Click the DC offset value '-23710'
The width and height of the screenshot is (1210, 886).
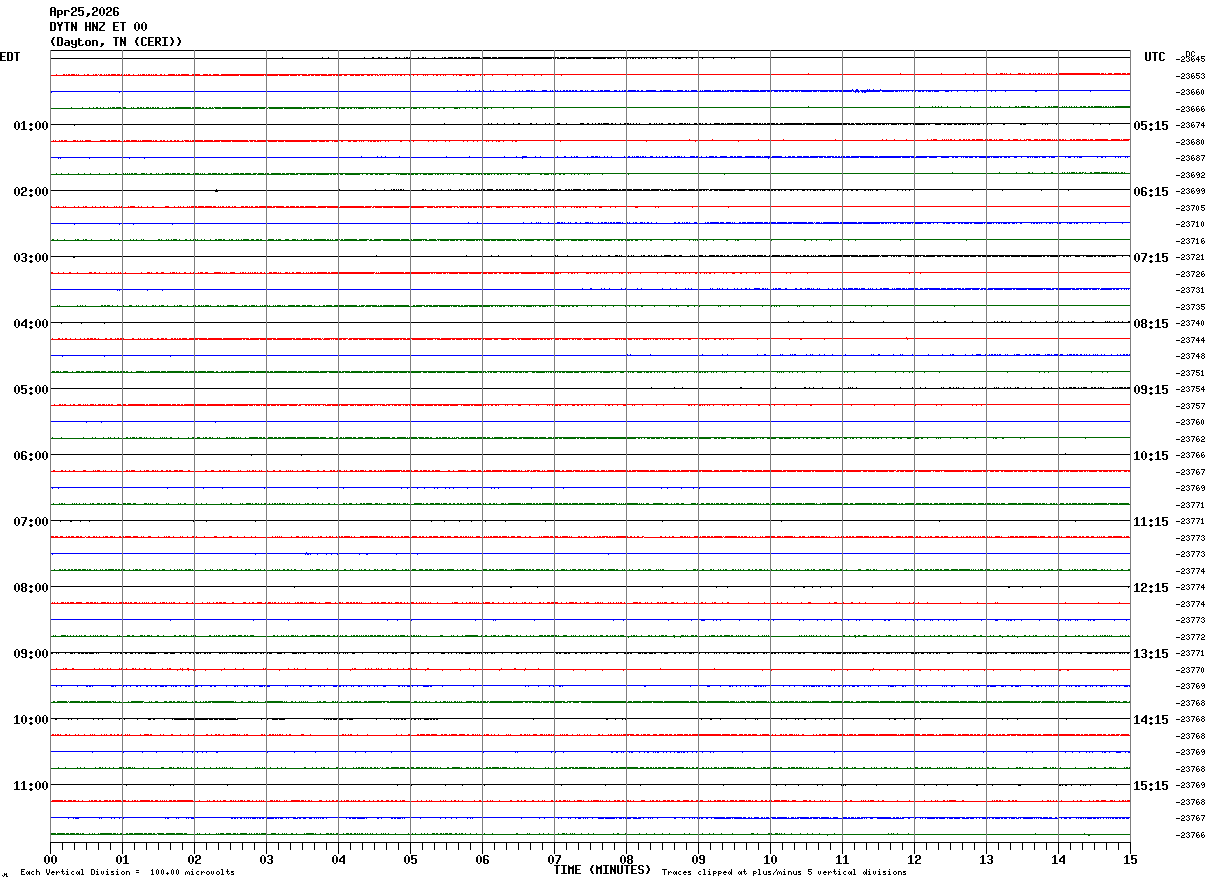(1190, 224)
